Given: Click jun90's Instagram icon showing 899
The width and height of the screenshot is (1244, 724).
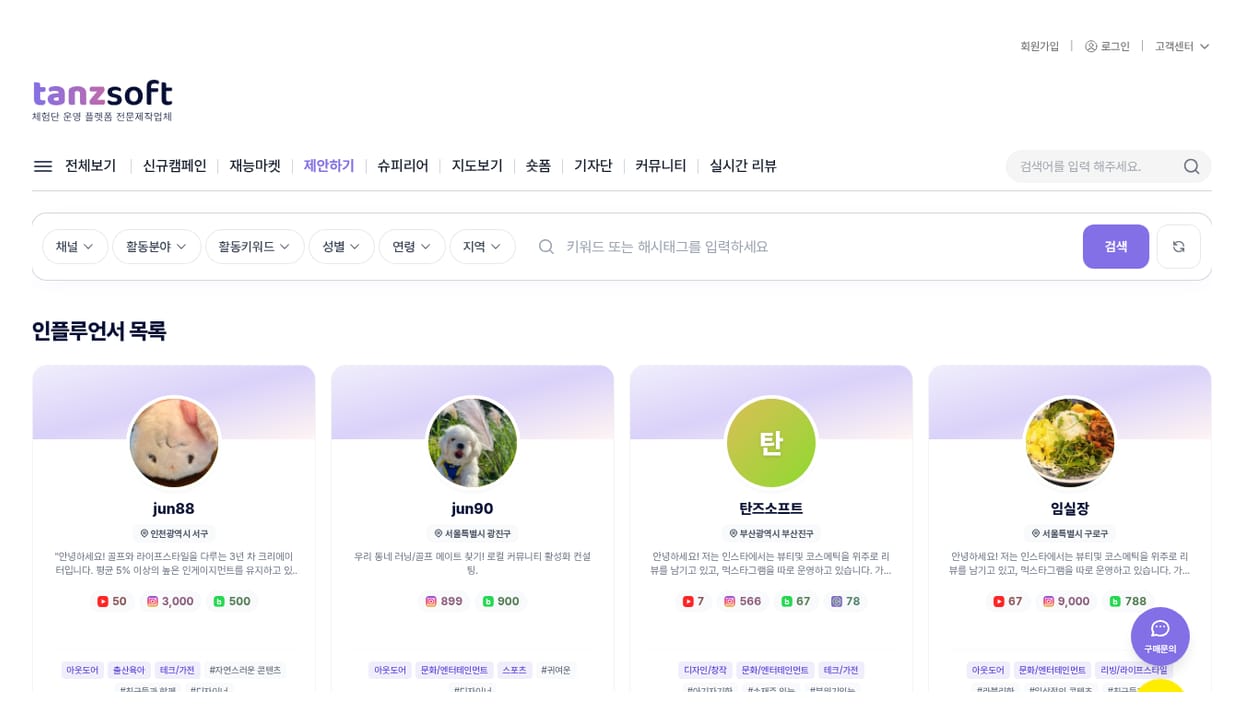Looking at the screenshot, I should [x=431, y=601].
